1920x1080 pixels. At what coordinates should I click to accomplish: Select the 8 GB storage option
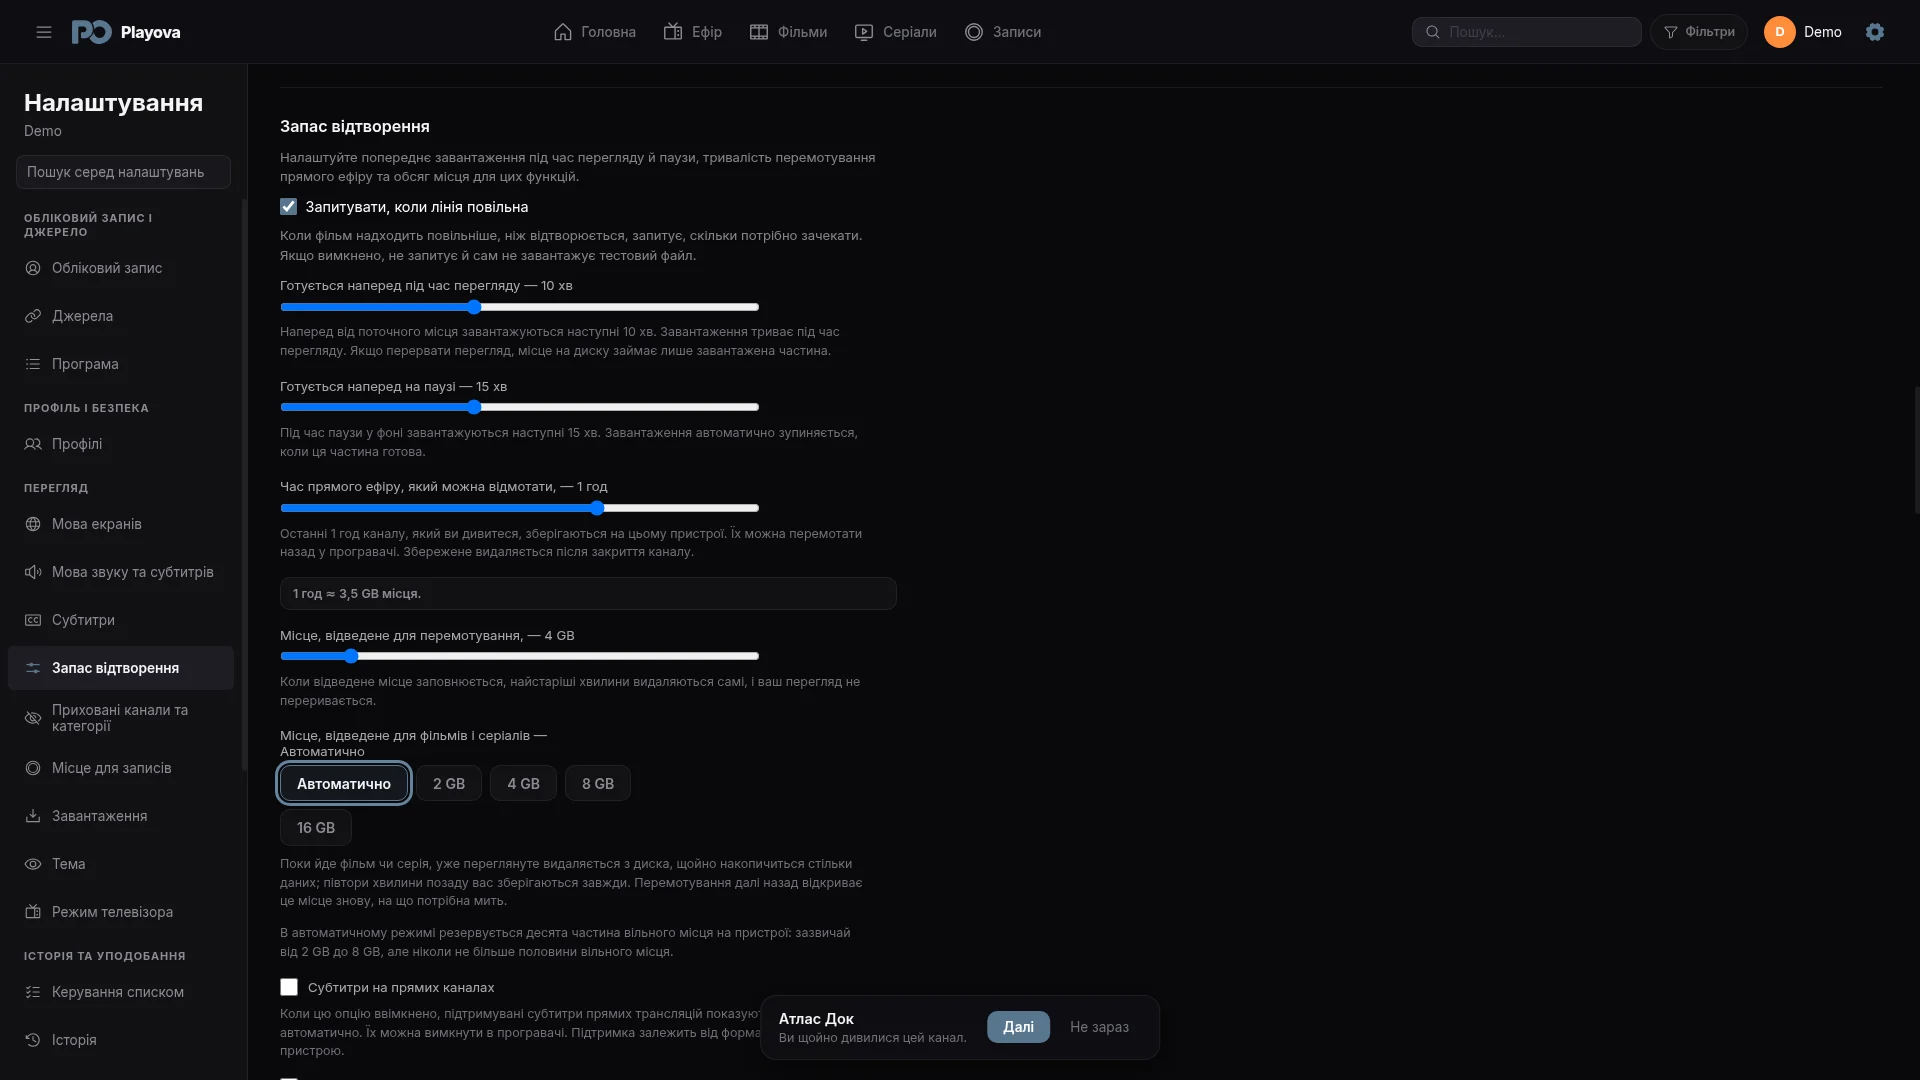tap(598, 783)
